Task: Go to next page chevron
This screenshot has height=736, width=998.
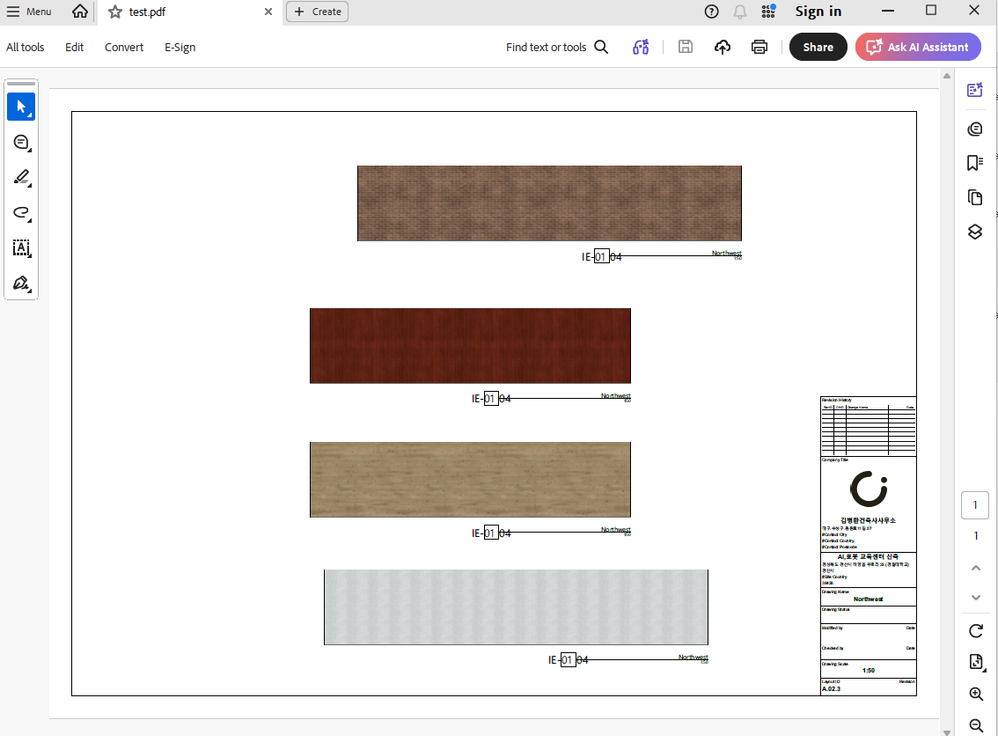Action: pos(976,598)
